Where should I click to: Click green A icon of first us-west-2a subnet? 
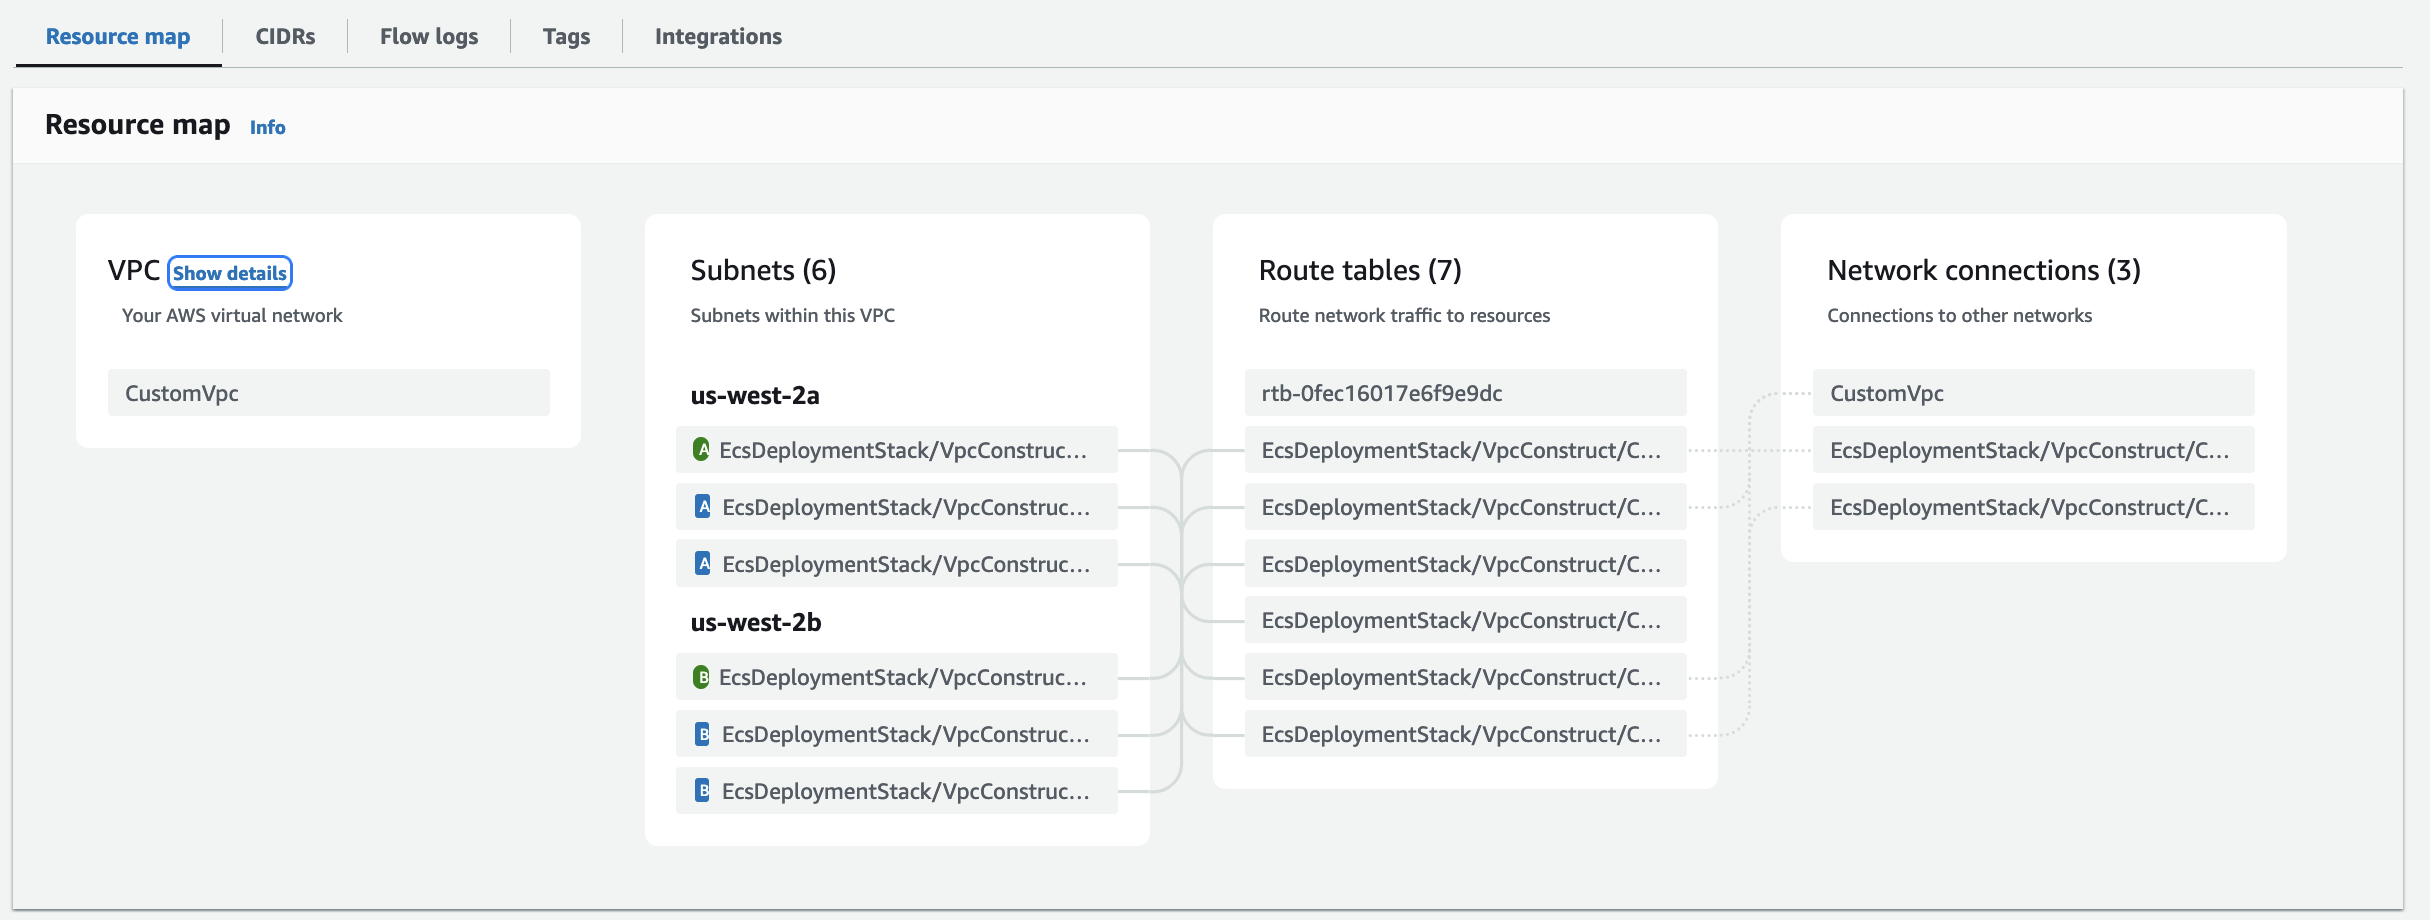pyautogui.click(x=701, y=450)
